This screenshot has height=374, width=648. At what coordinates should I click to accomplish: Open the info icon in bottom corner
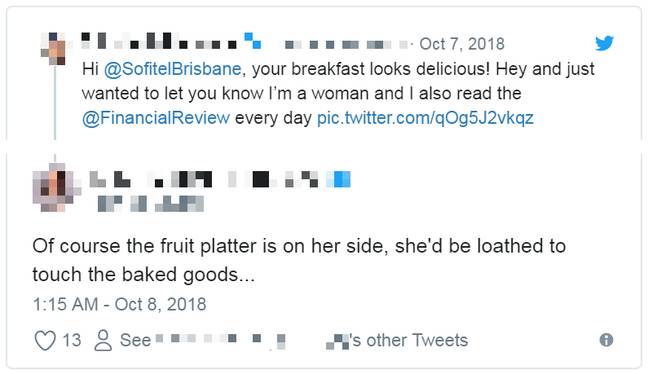pos(606,340)
